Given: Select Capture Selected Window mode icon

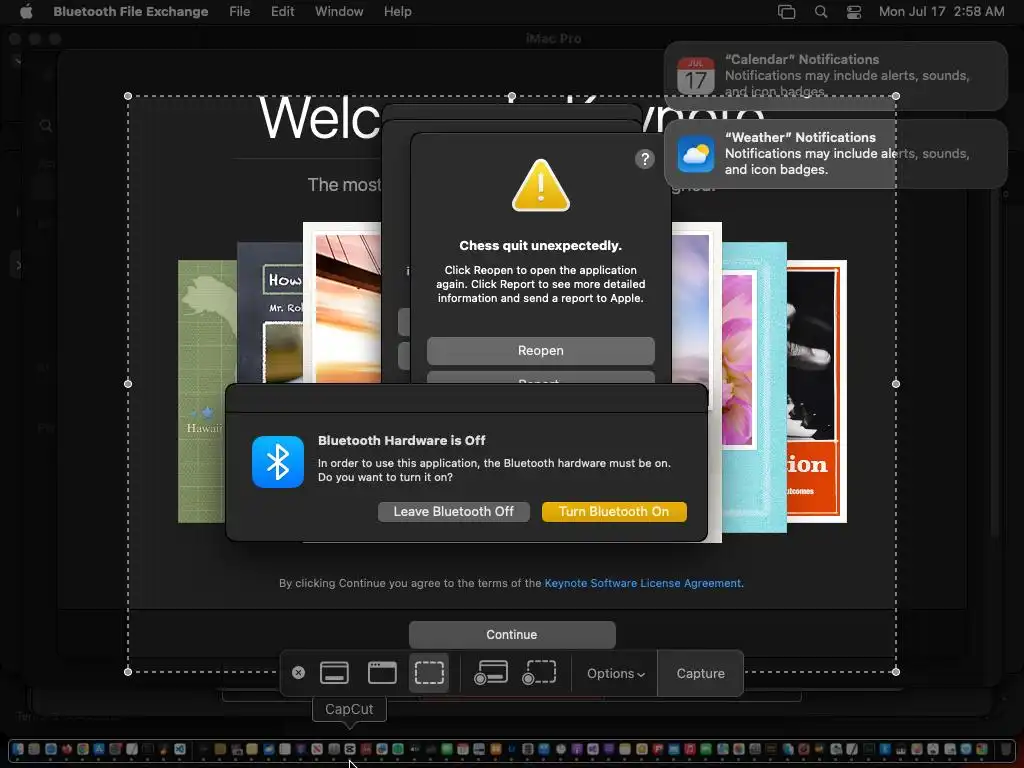Looking at the screenshot, I should click(382, 673).
